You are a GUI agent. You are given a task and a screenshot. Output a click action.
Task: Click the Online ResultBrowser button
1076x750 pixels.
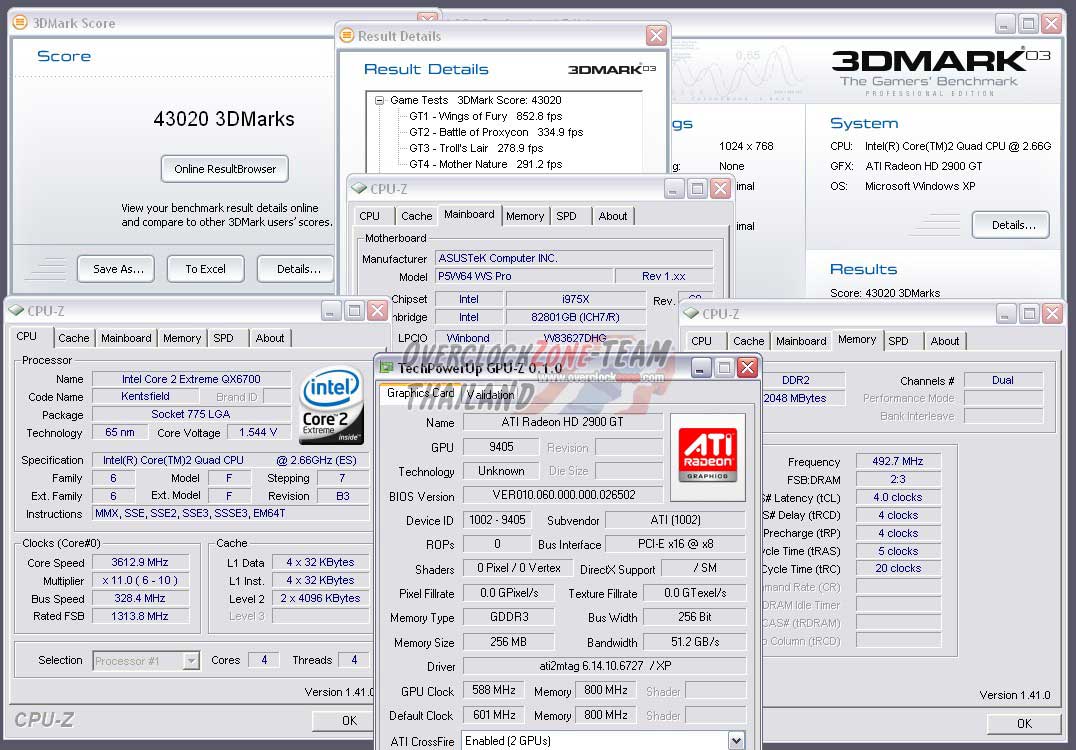point(224,169)
